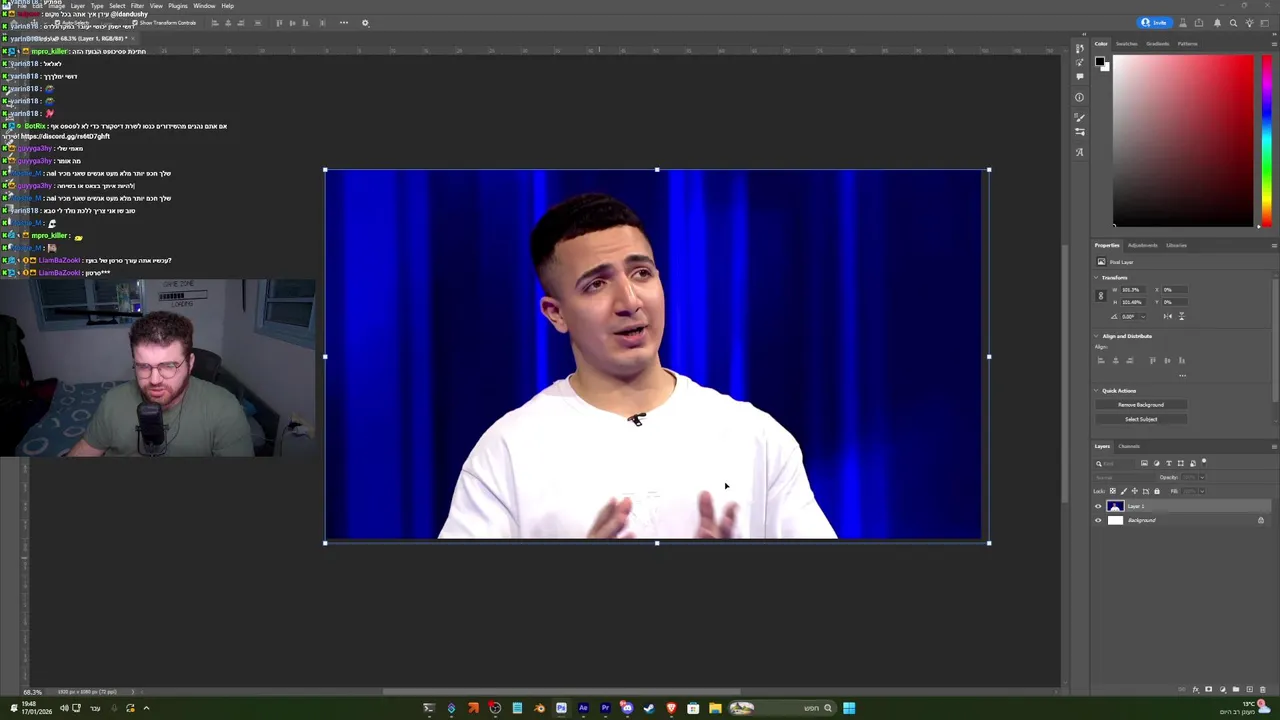Open the Help menu
This screenshot has width=1280, height=720.
227,6
